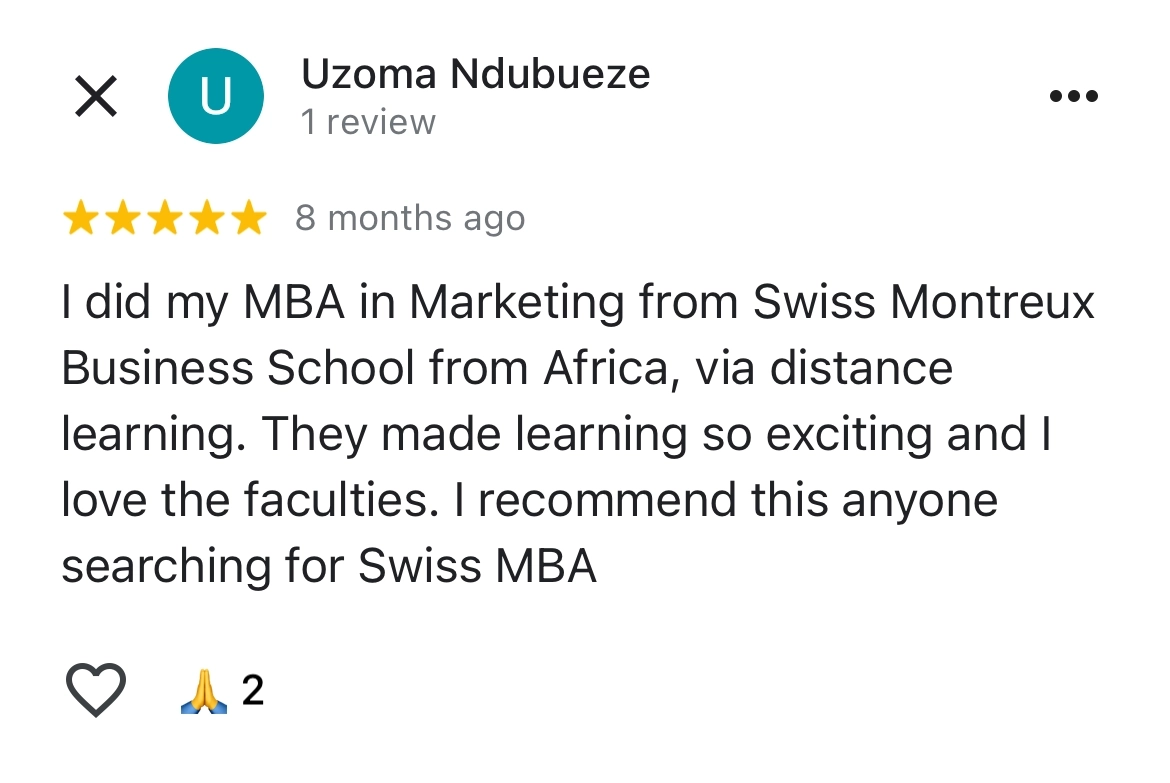
Task: Click the "1 review" count link
Action: (368, 122)
